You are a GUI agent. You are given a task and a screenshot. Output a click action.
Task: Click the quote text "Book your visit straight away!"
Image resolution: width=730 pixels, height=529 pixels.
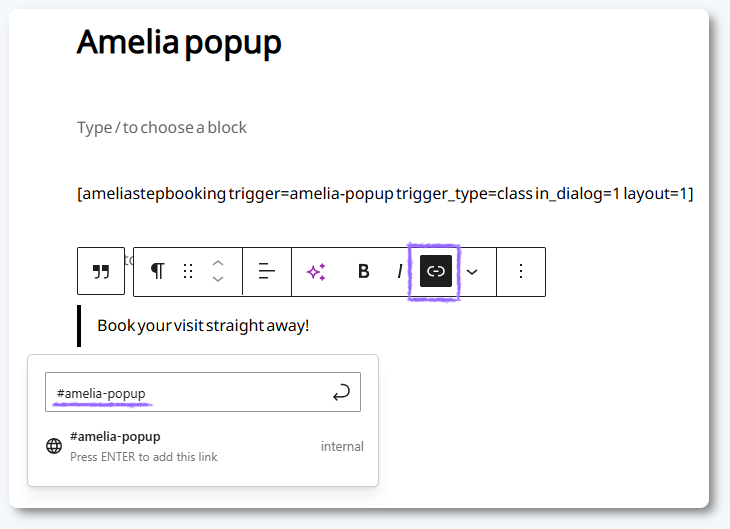coord(203,326)
